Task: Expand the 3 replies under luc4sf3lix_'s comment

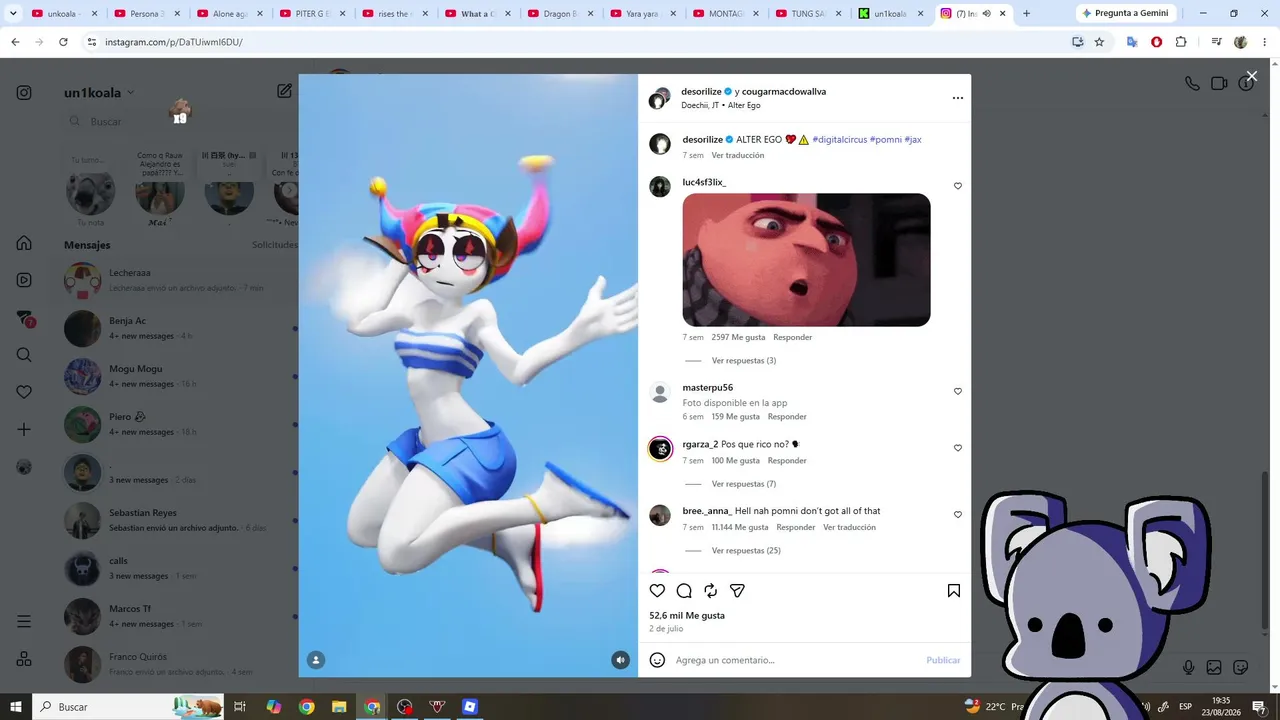Action: click(744, 361)
